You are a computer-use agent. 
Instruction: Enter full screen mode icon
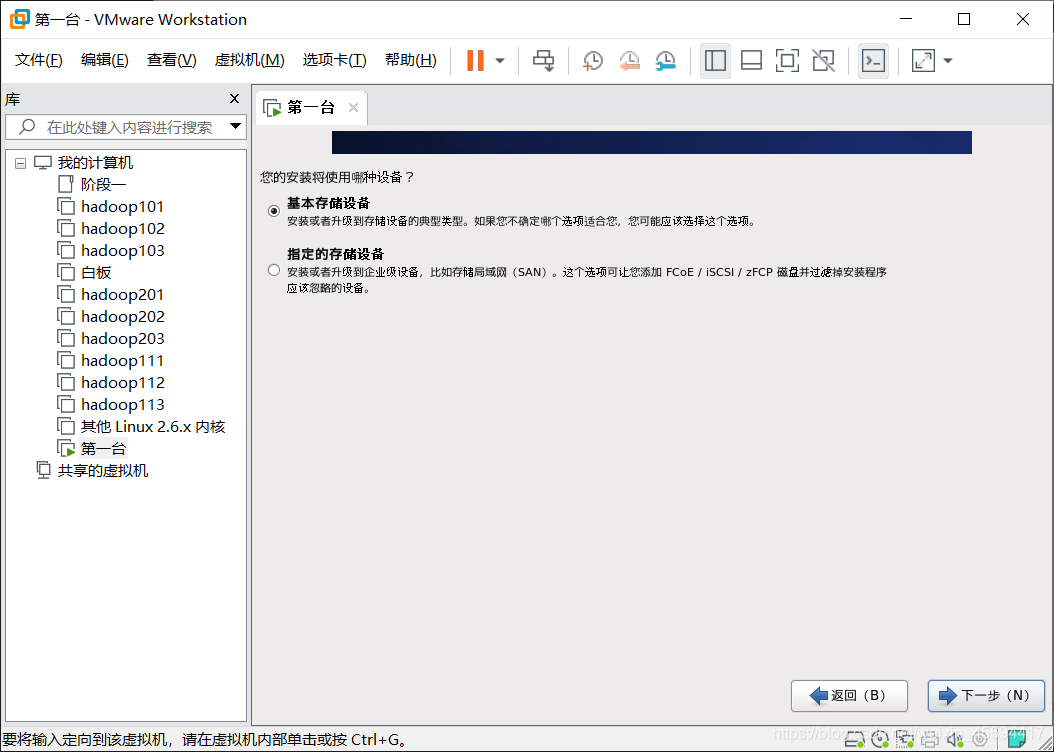(x=787, y=60)
